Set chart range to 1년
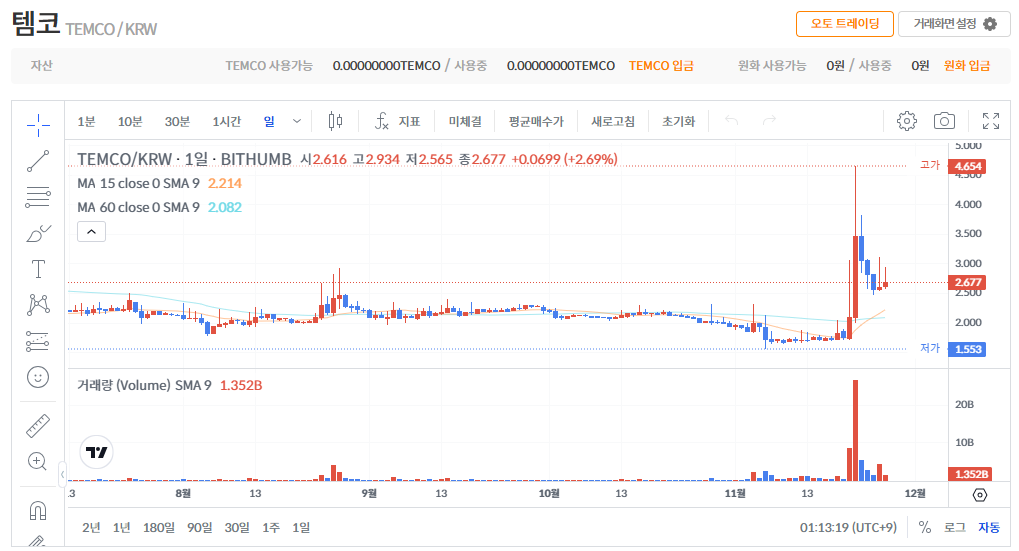This screenshot has width=1019, height=551. pyautogui.click(x=122, y=528)
